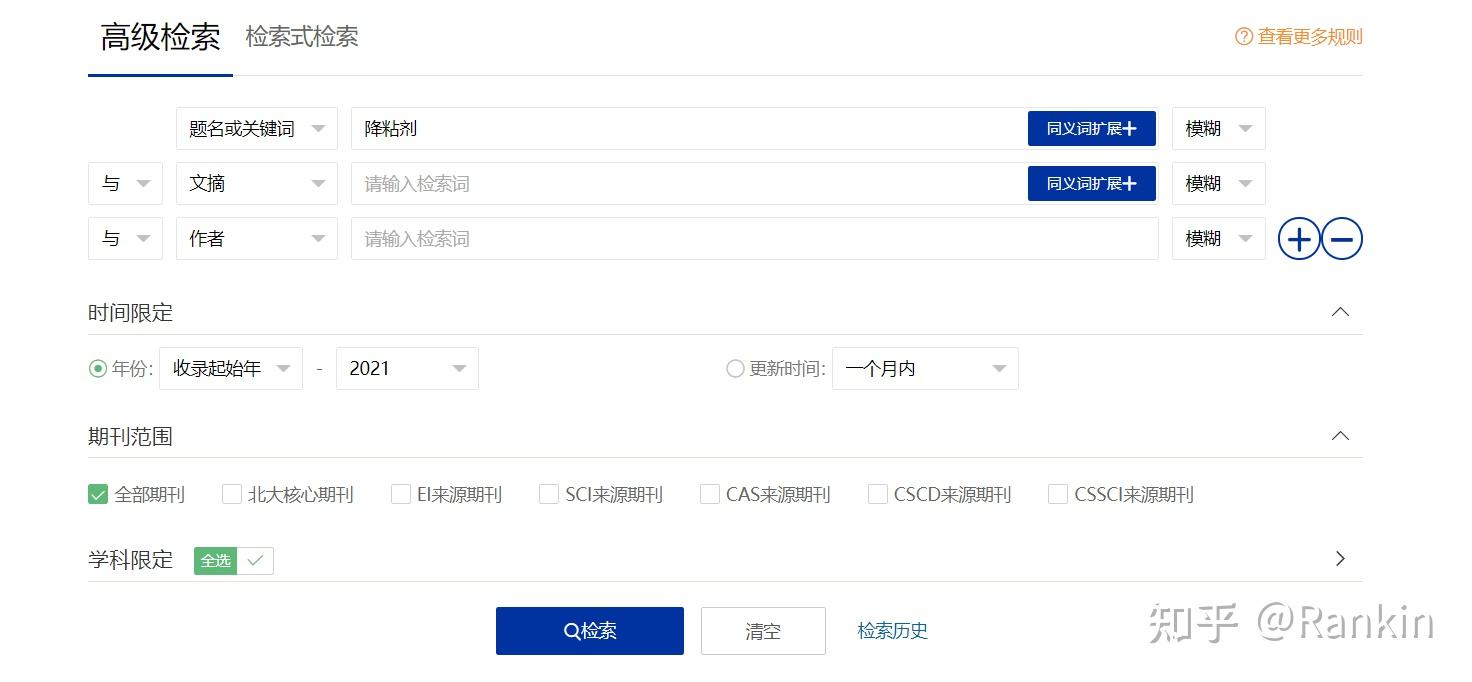The height and width of the screenshot is (682, 1472).
Task: Open the 收录起始年 start year dropdown
Action: [231, 369]
